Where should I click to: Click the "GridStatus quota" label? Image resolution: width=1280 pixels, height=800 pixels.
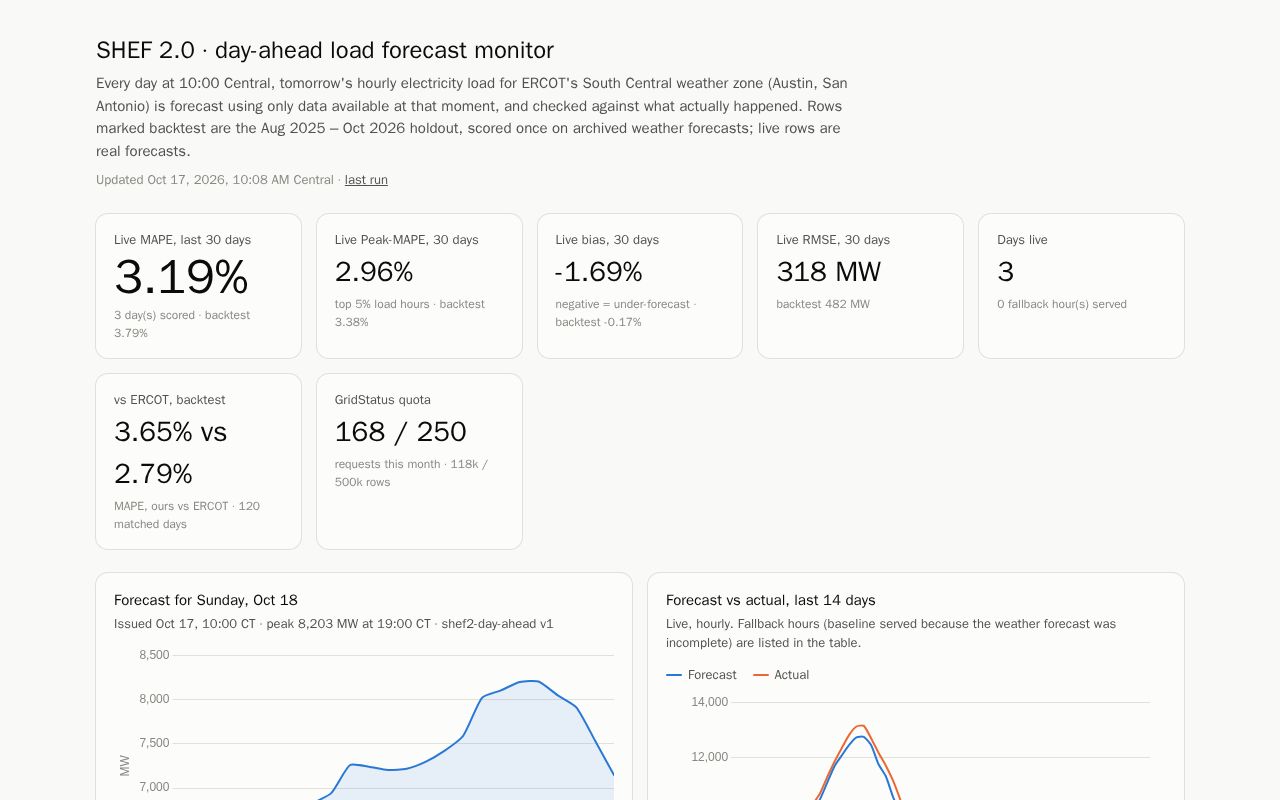[x=383, y=400]
